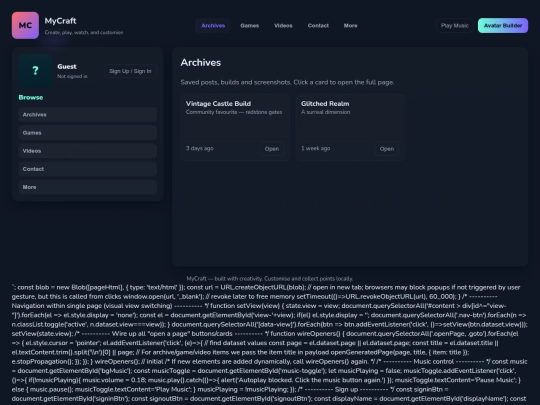
Task: Click 'A surreal dimension' description
Action: tap(325, 112)
